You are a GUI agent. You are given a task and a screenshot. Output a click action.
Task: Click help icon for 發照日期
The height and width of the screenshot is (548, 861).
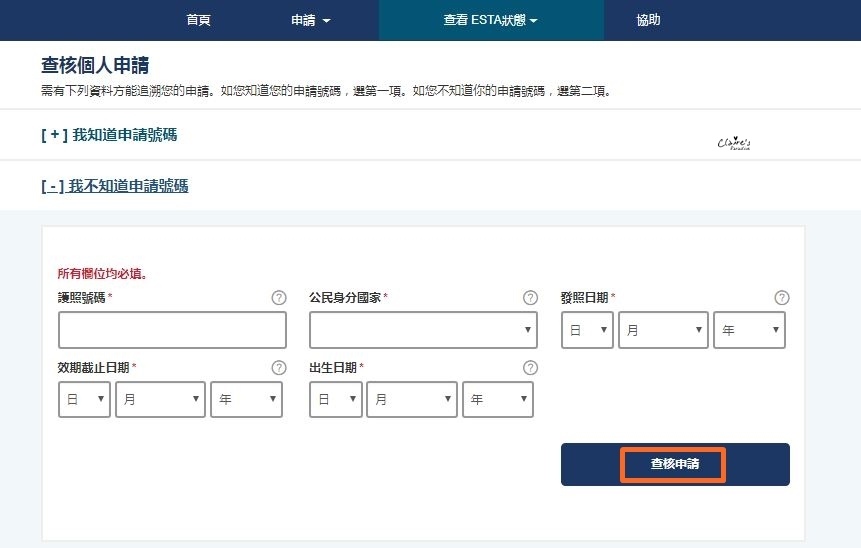click(x=782, y=298)
